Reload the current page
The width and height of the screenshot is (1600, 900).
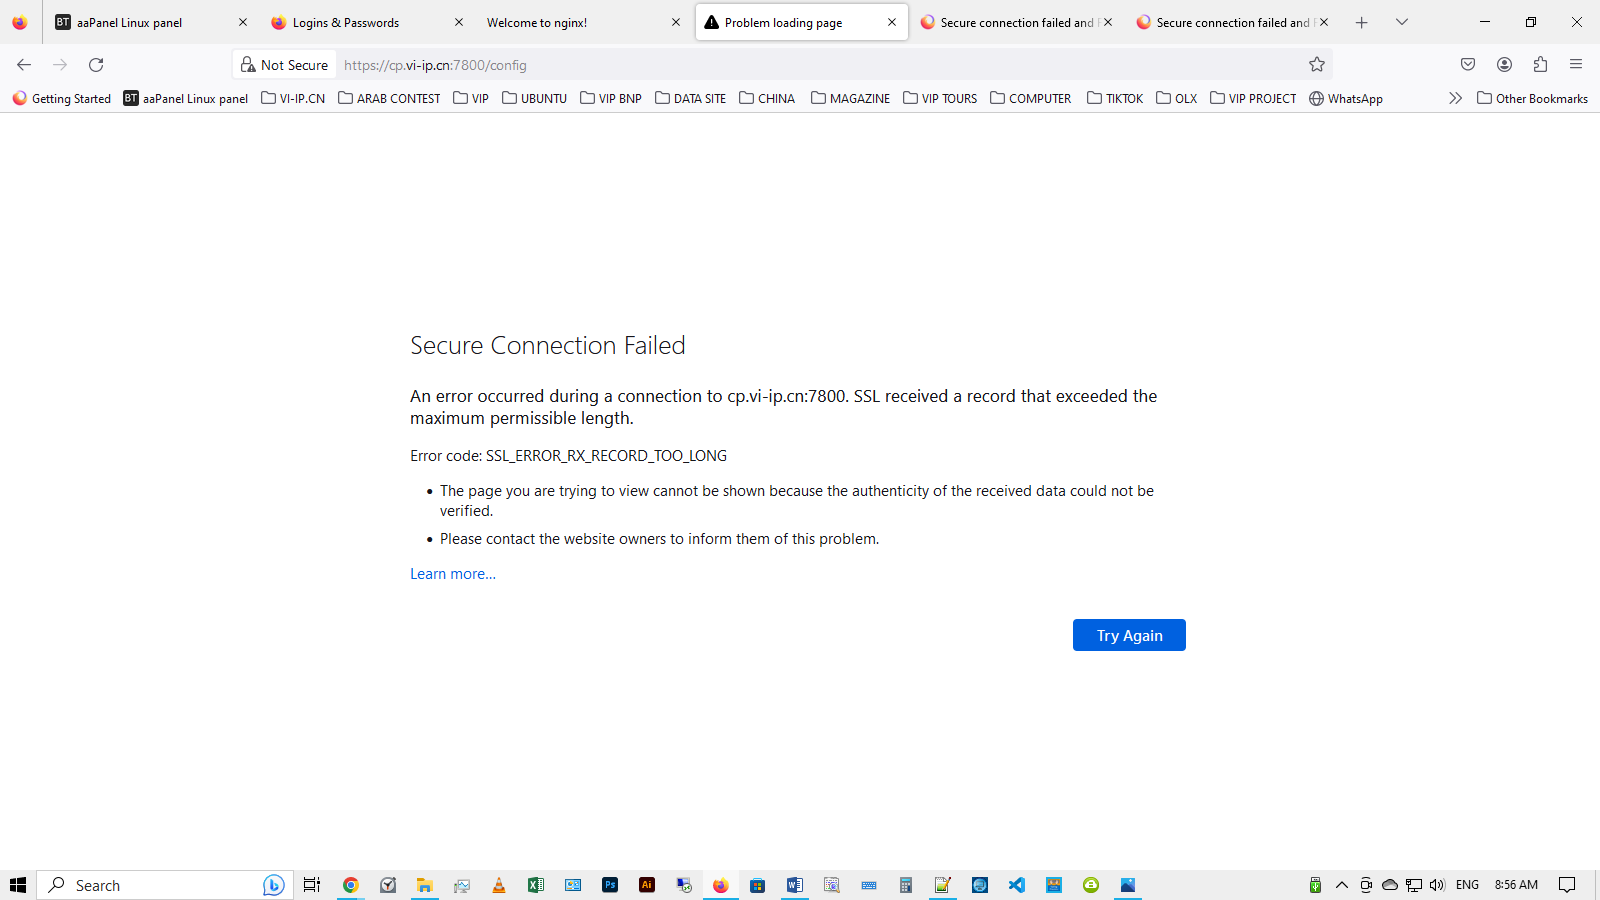click(x=96, y=65)
